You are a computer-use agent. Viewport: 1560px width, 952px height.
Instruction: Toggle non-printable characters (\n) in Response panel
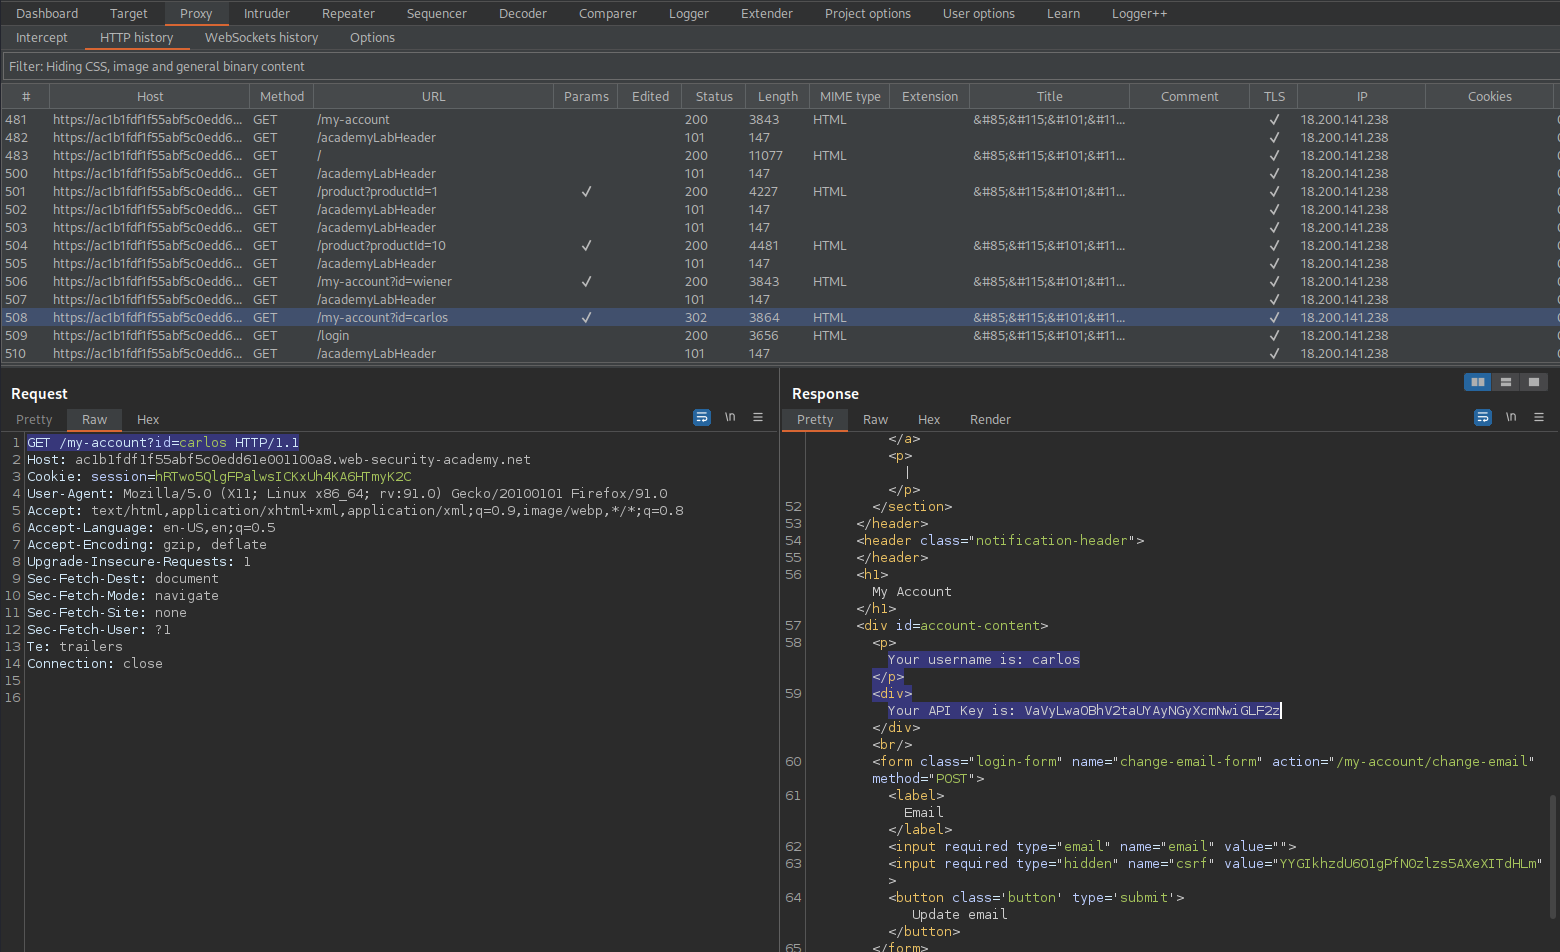pos(1511,417)
